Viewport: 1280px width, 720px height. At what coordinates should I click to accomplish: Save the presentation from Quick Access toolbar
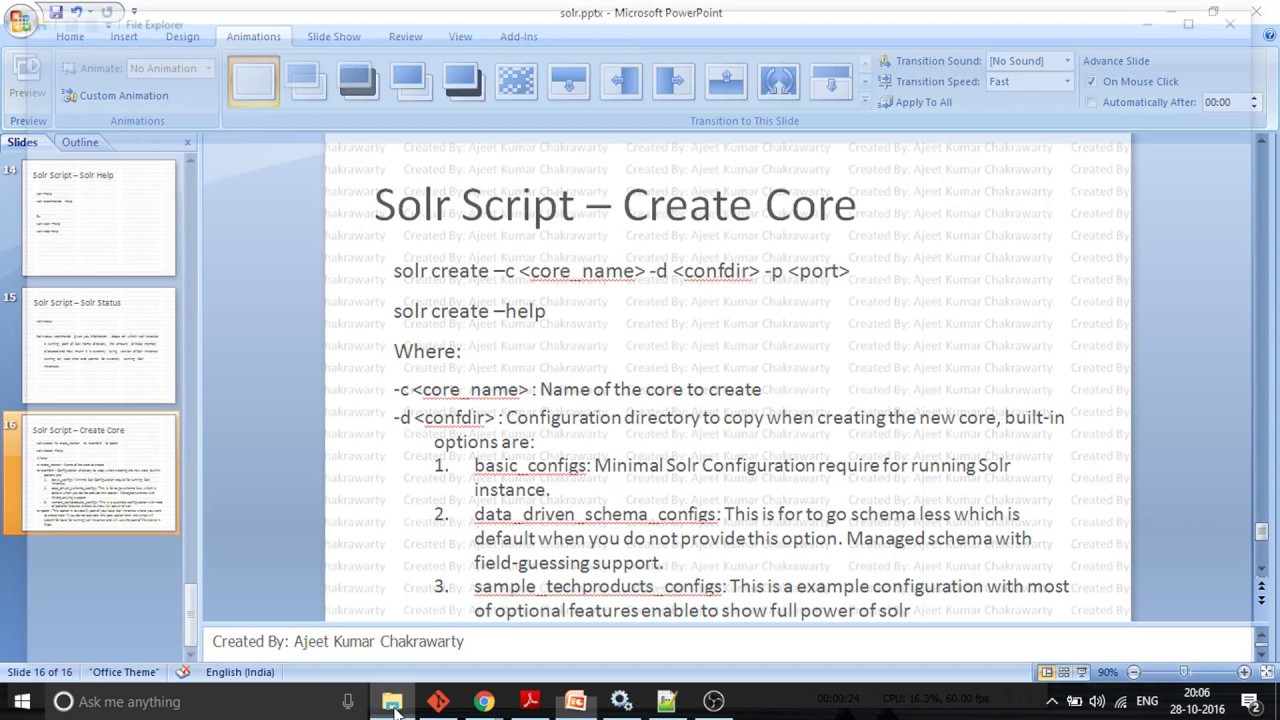point(56,12)
